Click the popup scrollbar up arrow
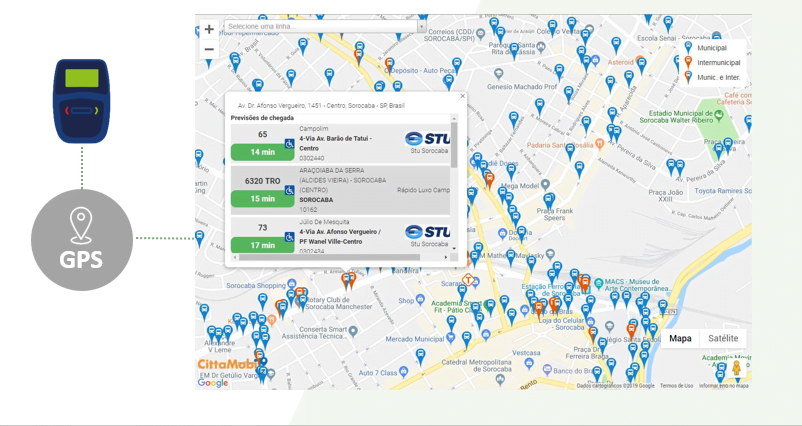Viewport: 802px width, 426px height. 454,119
